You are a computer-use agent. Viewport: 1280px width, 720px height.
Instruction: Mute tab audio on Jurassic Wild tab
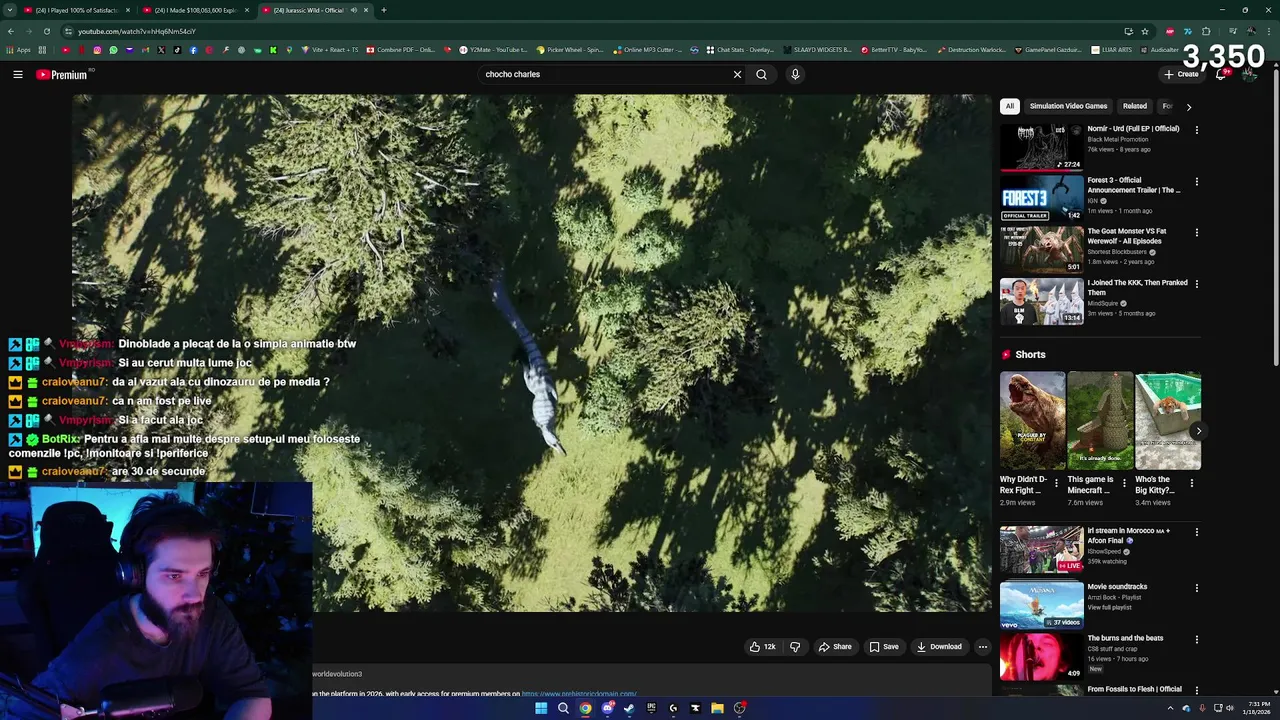click(x=353, y=10)
